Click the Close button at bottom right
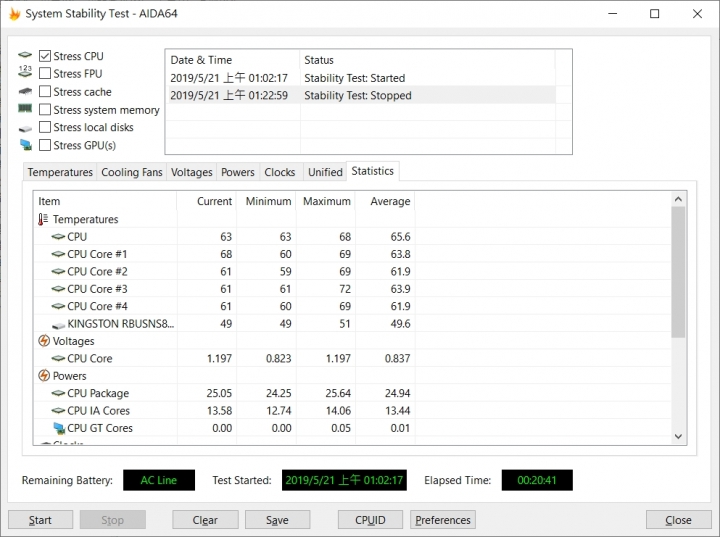This screenshot has width=720, height=537. (679, 520)
